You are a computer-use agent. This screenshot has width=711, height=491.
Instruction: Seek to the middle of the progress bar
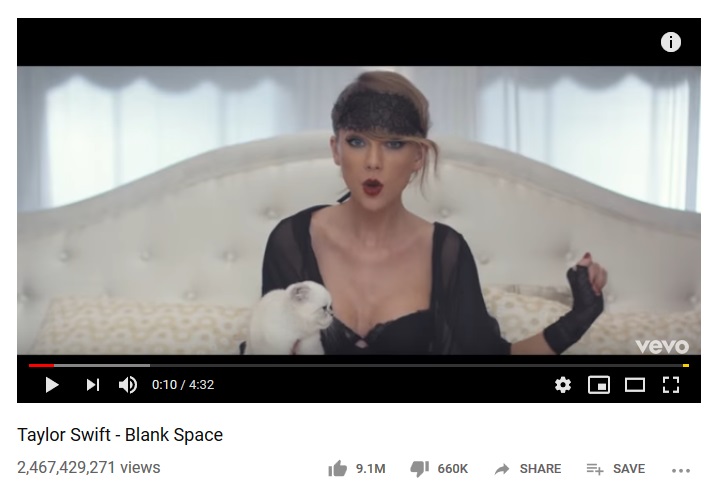(x=359, y=365)
